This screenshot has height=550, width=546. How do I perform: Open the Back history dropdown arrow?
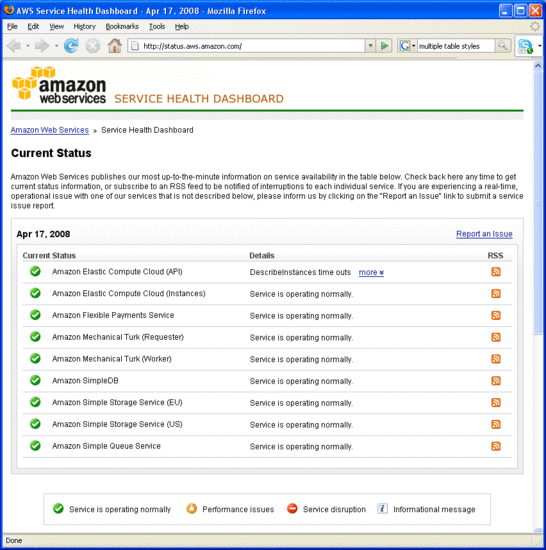coord(28,46)
